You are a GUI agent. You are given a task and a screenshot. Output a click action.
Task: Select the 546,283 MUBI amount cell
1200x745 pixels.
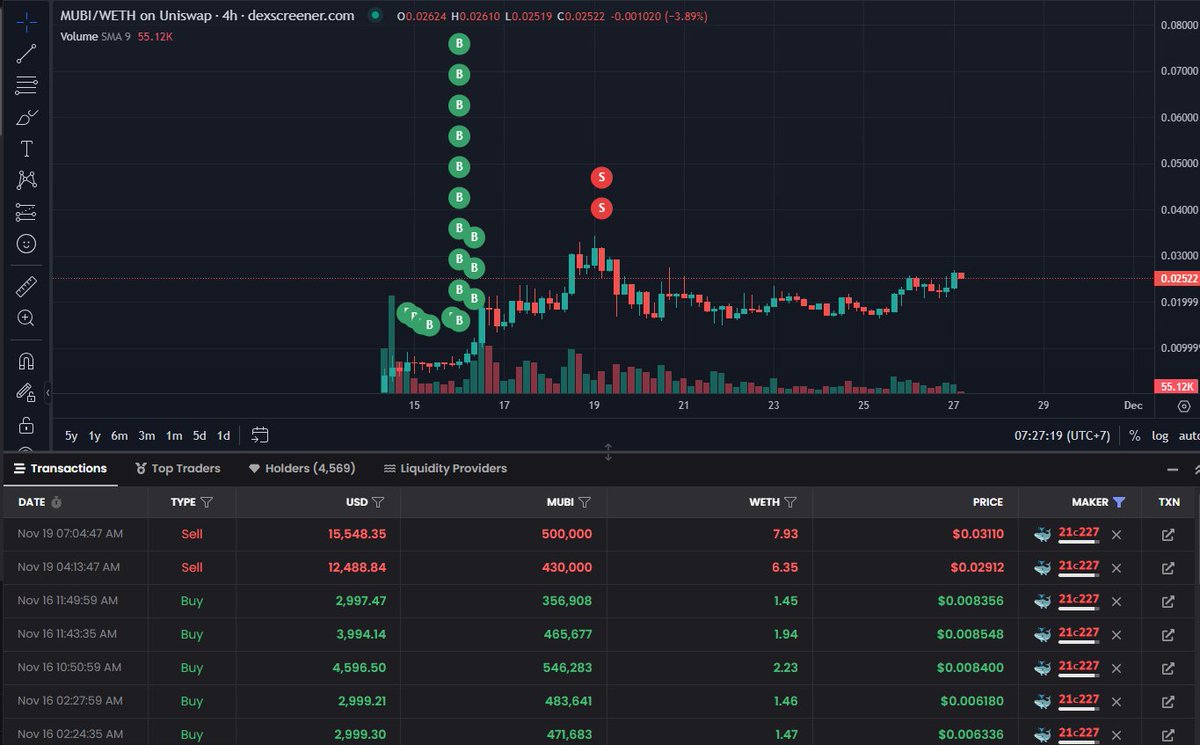pos(565,668)
